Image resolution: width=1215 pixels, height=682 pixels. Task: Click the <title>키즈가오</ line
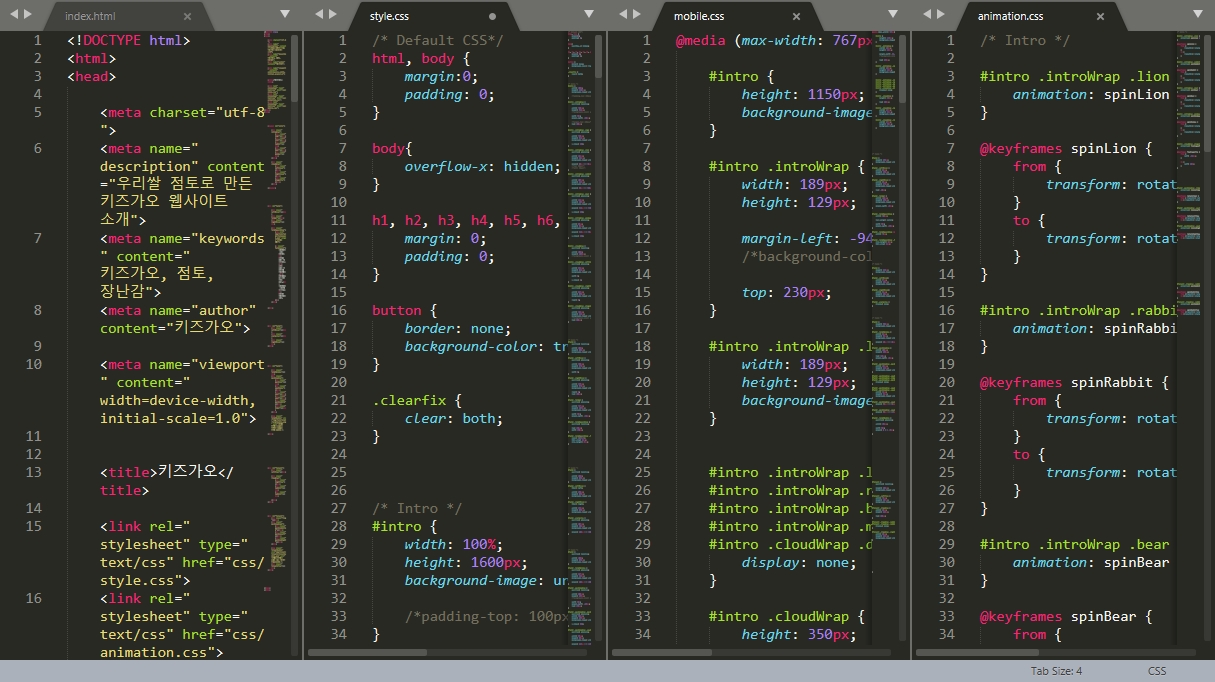pos(166,472)
